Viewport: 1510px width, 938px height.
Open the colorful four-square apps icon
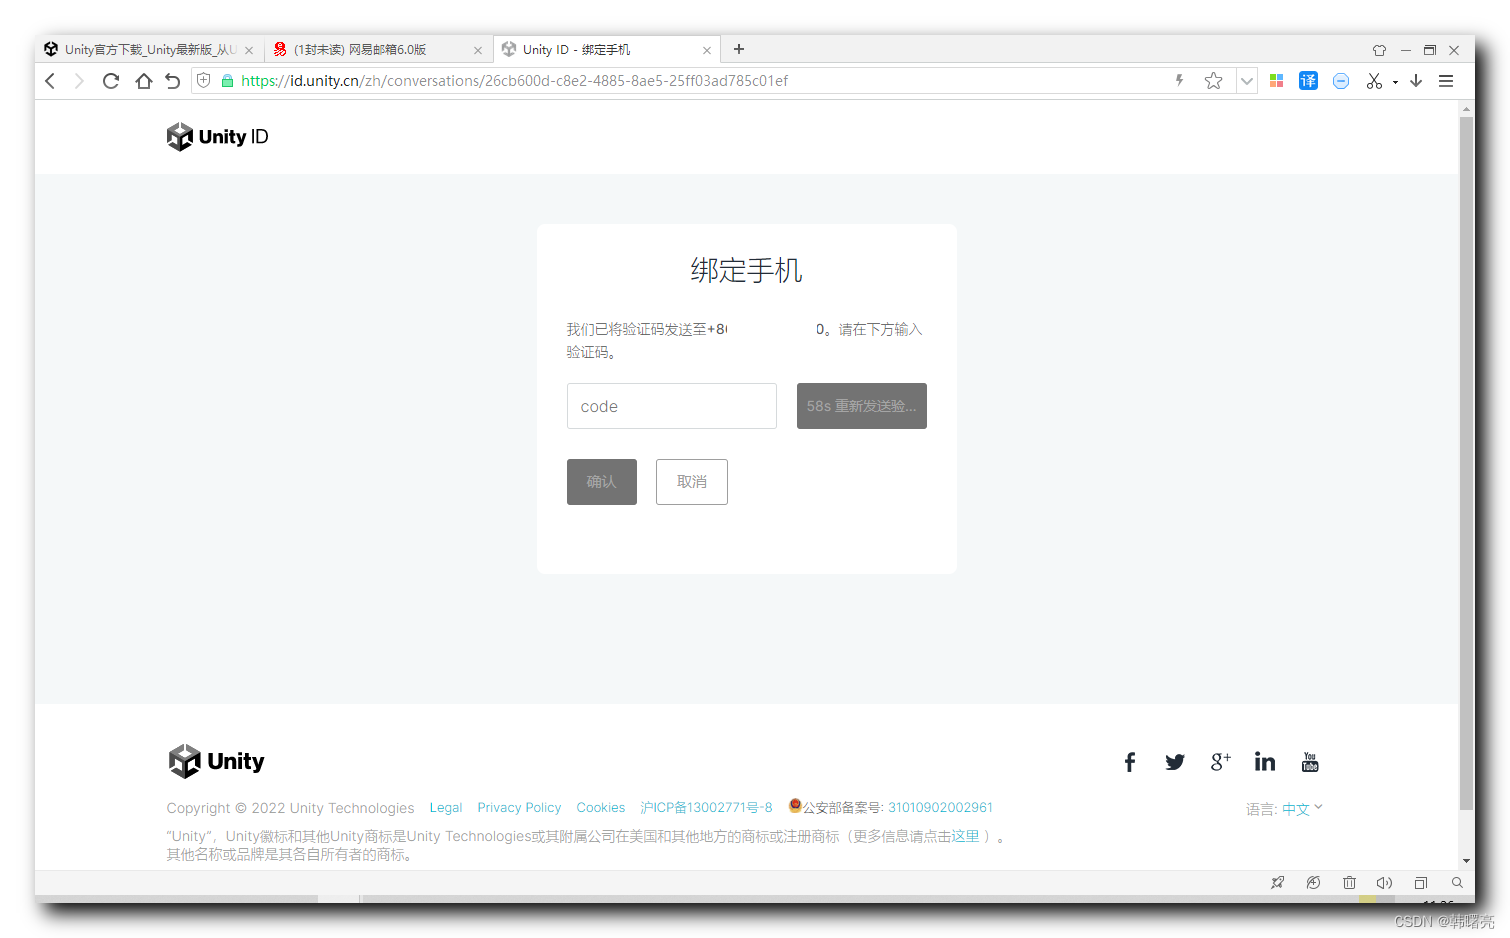click(x=1276, y=81)
